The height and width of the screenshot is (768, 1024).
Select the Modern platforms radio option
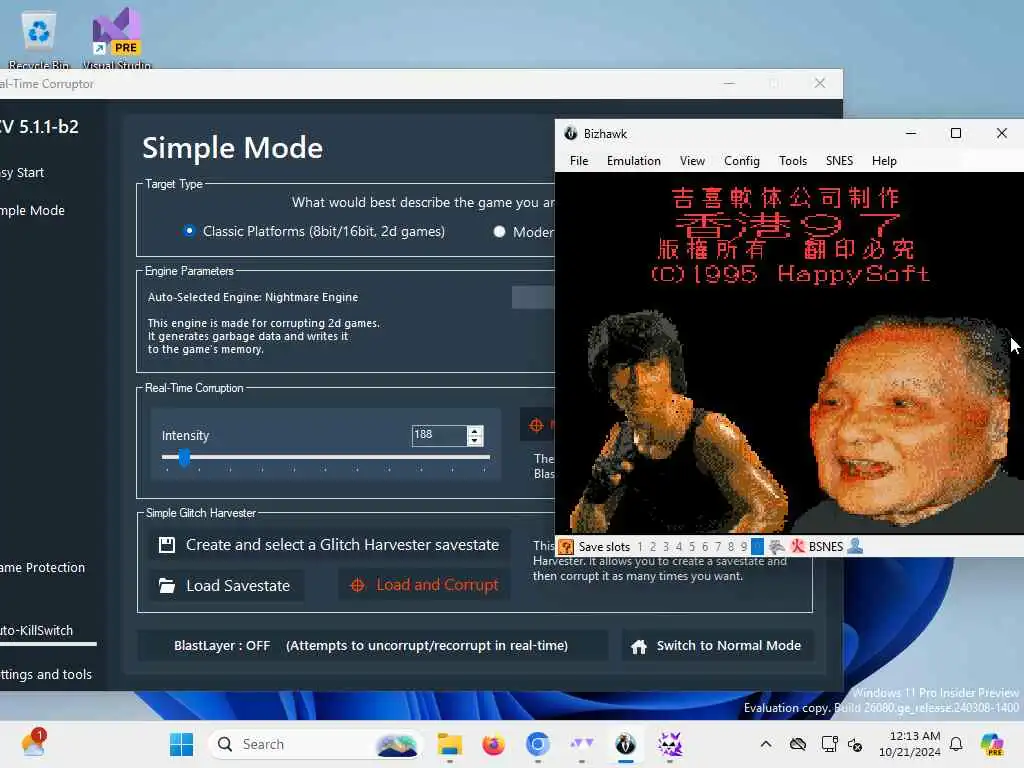[x=500, y=232]
